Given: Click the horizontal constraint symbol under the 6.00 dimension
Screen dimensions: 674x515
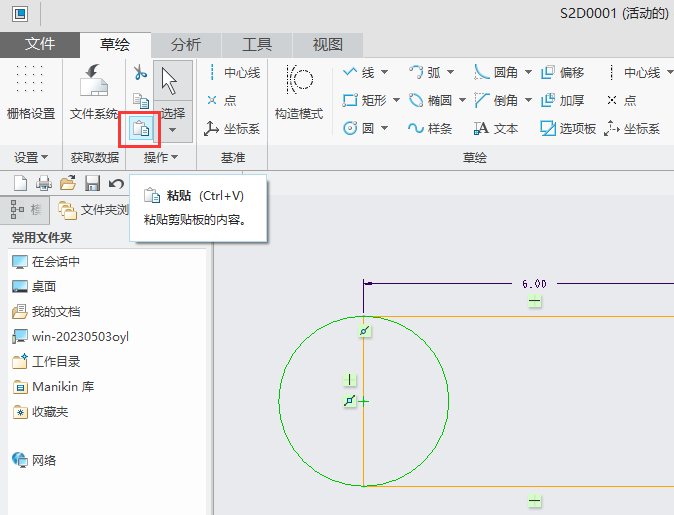Looking at the screenshot, I should [x=534, y=301].
